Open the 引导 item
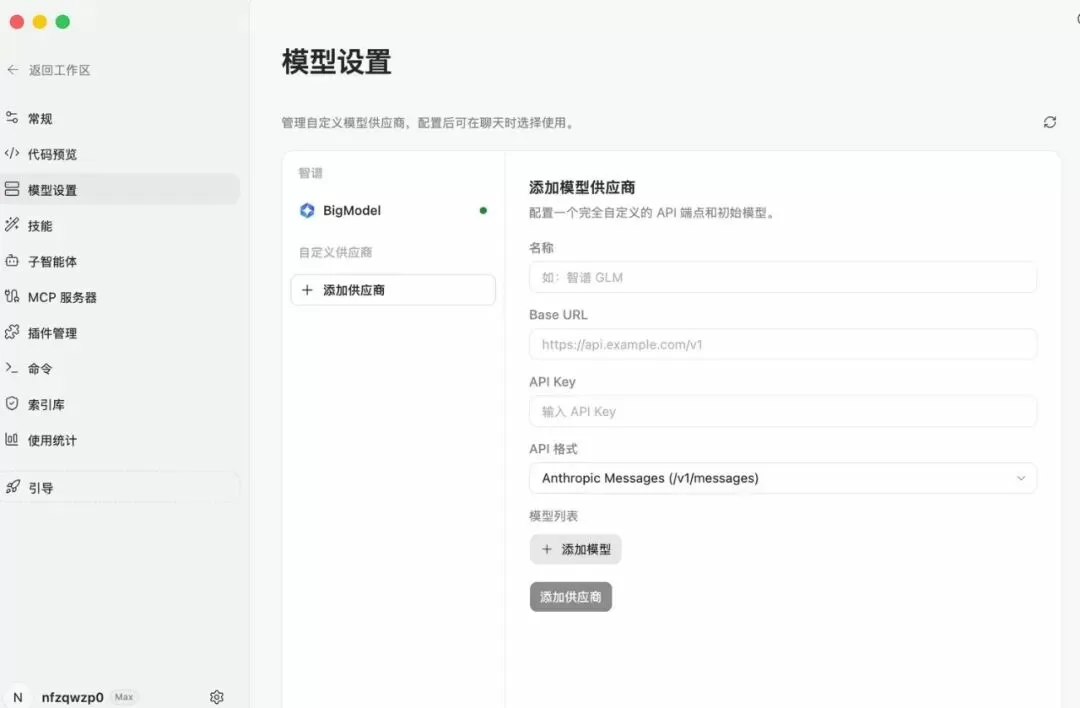Viewport: 1080px width, 708px height. point(120,488)
